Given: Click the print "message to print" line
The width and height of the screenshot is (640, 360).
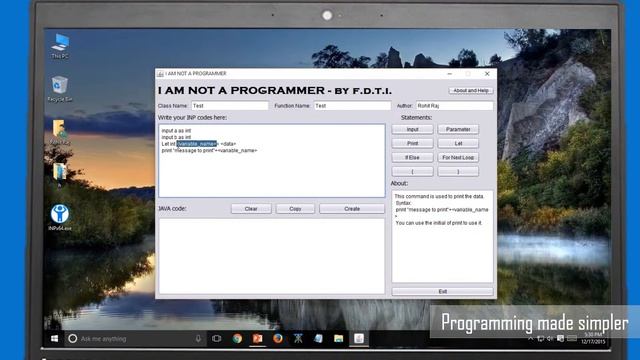Looking at the screenshot, I should 209,150.
